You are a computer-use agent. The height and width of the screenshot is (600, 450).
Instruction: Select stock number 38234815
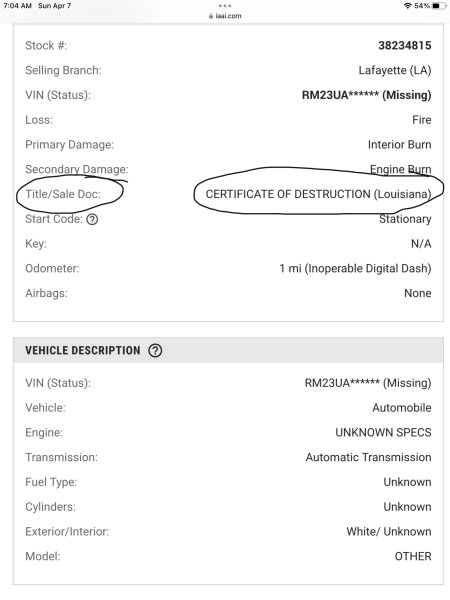click(405, 46)
